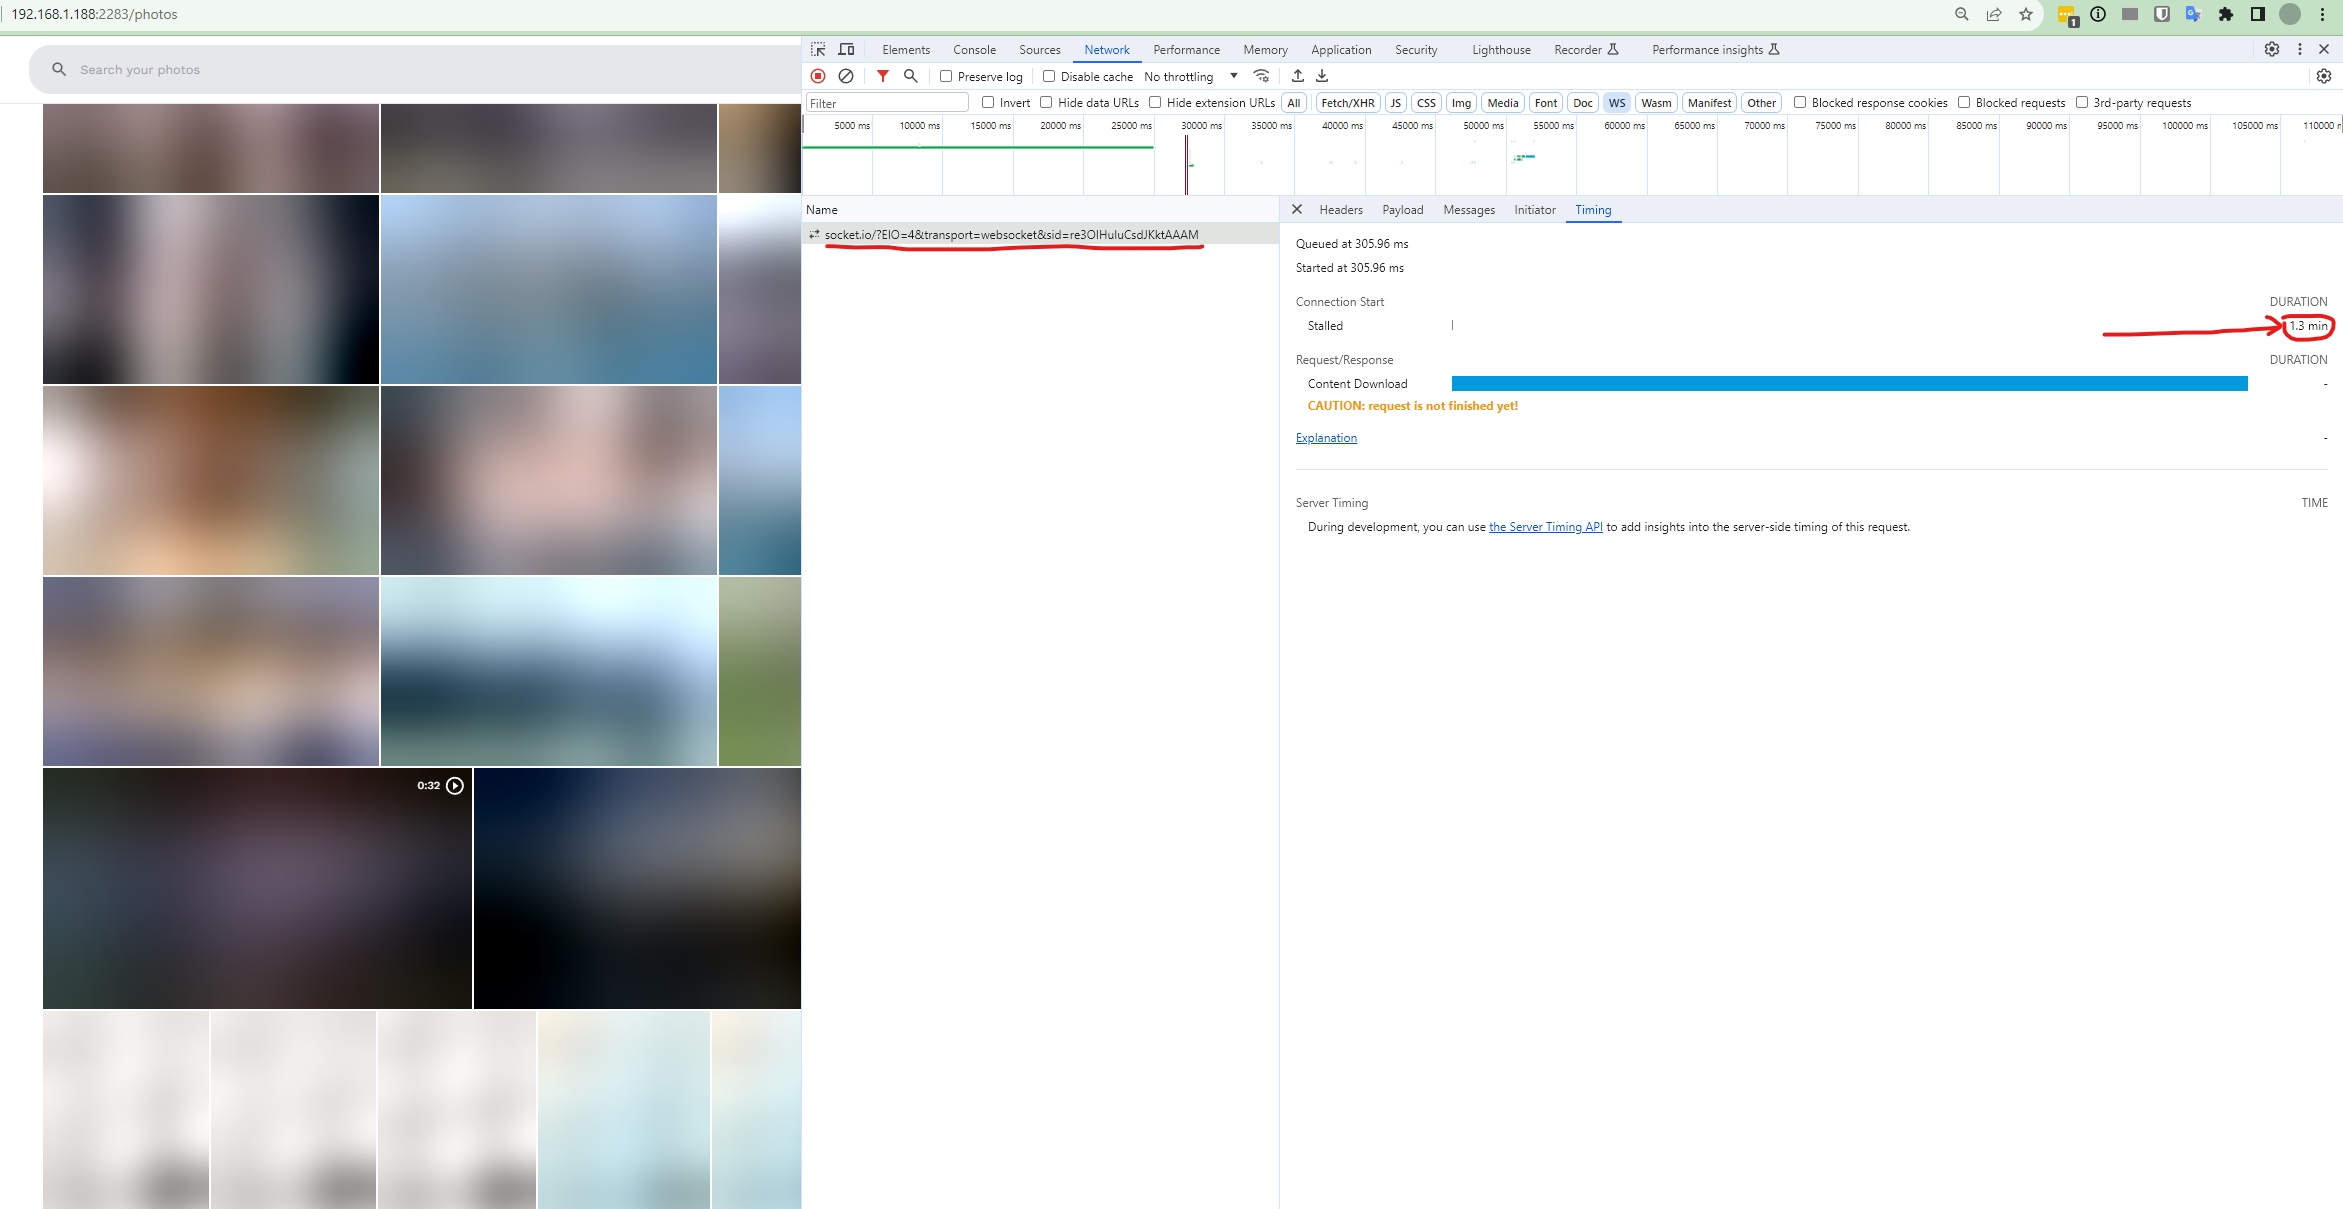Open Chrome's main three-dot menu
The height and width of the screenshot is (1209, 2343).
point(2322,14)
